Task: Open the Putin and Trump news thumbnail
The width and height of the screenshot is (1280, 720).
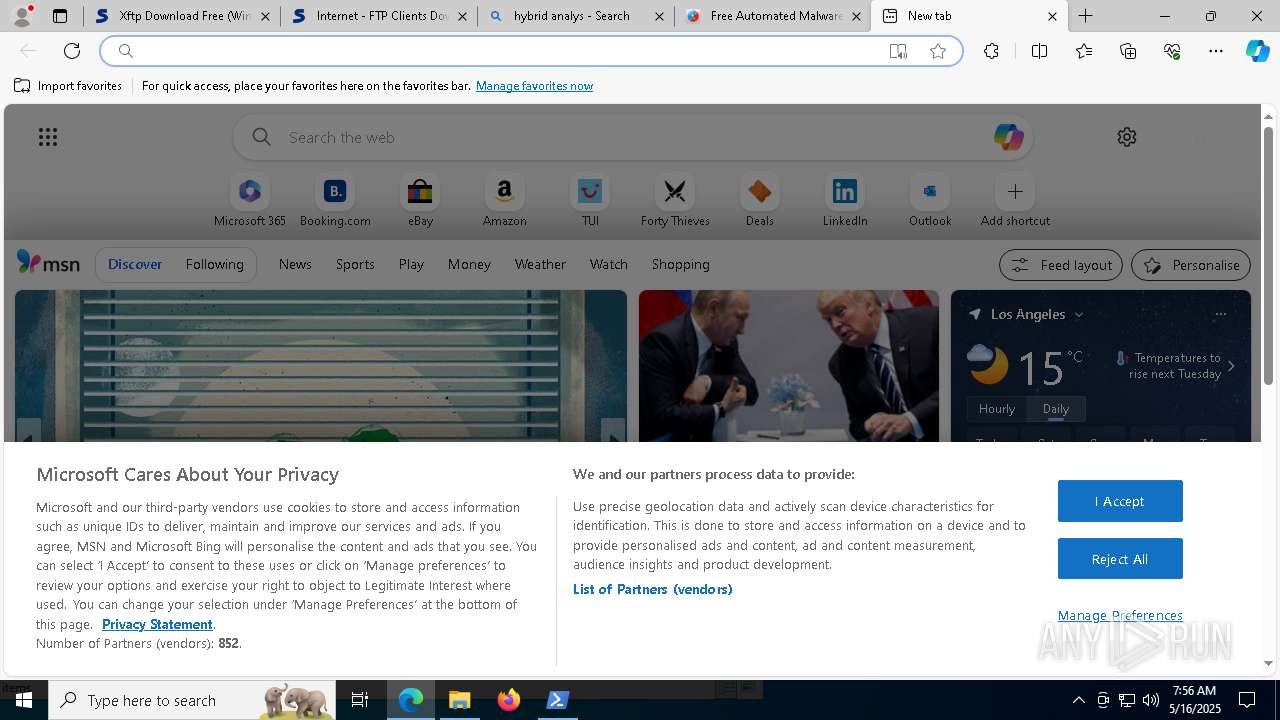Action: 789,366
